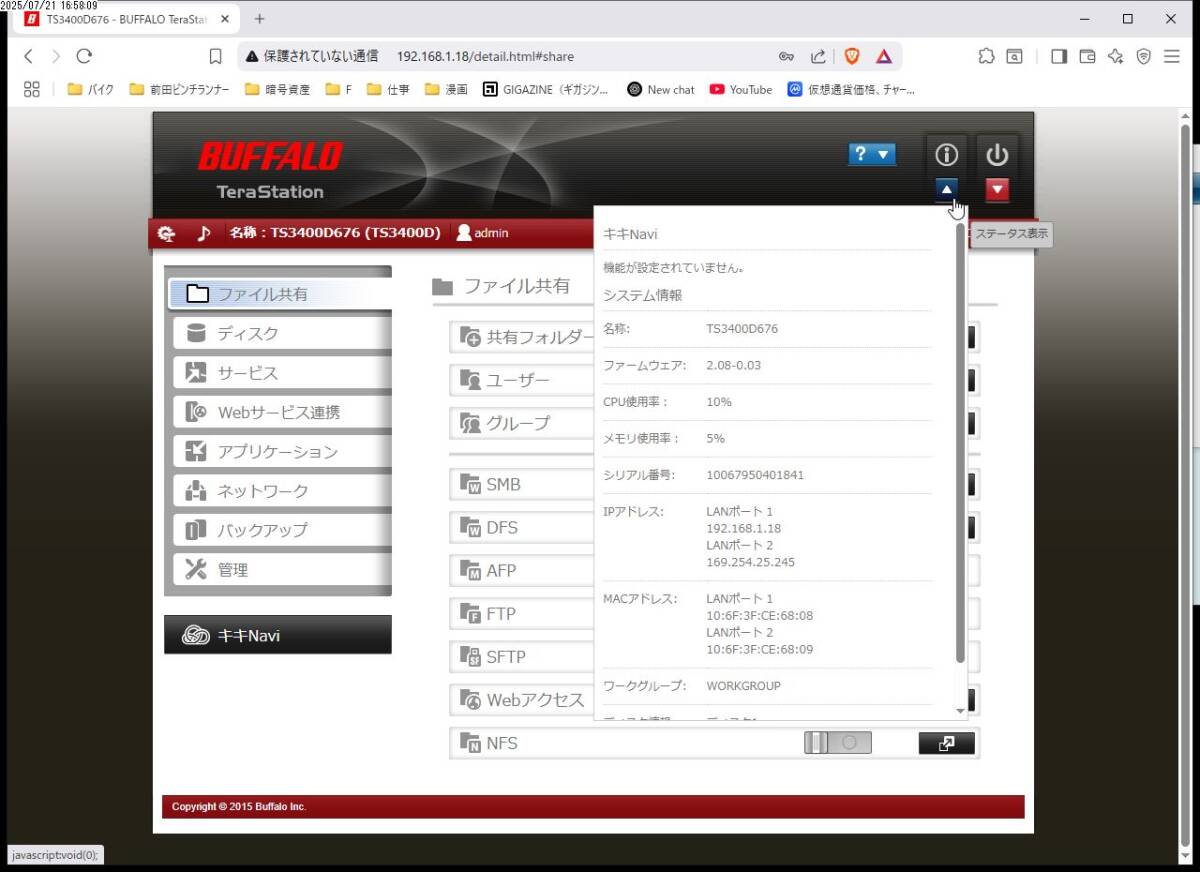The image size is (1200, 872).
Task: Open 暗号資産 bookmark folder
Action: 277,89
